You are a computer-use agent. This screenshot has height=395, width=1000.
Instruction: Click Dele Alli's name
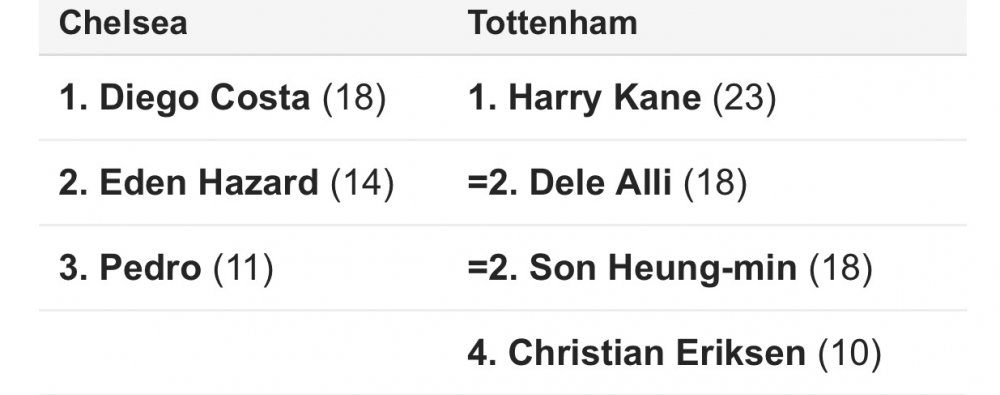point(600,183)
